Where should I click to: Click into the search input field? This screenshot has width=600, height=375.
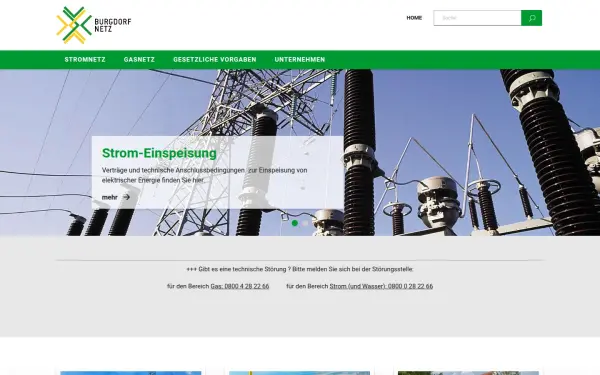point(477,18)
